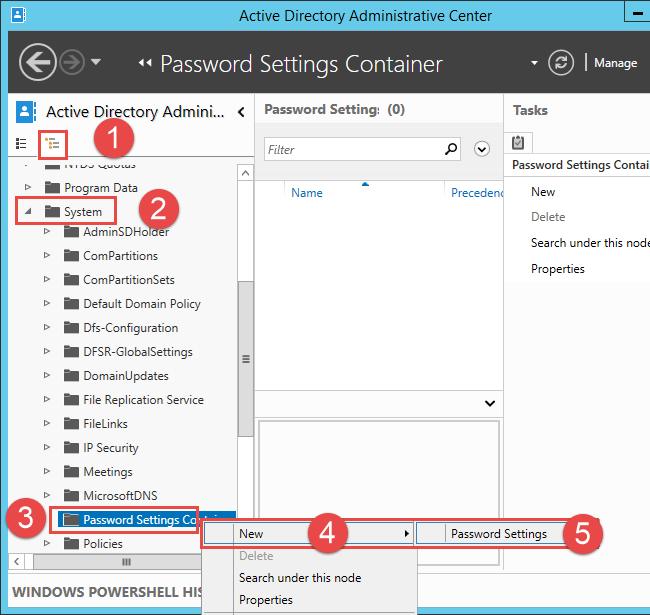Select the DFSR-GlobalSettings folder

tap(128, 352)
